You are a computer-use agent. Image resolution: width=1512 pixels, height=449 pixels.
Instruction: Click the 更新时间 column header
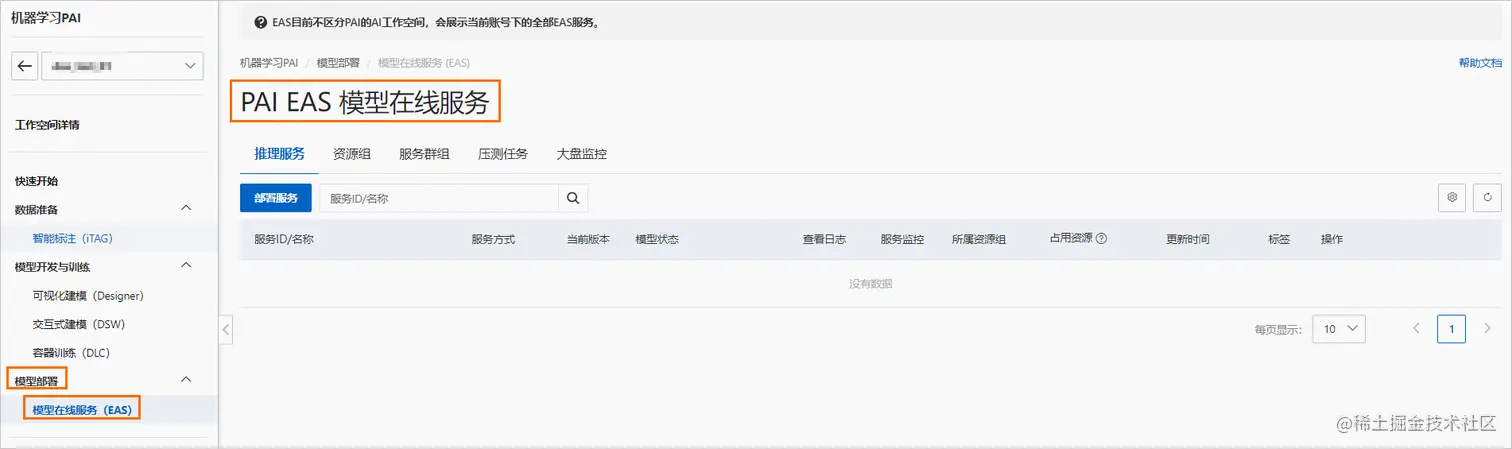(x=1188, y=240)
